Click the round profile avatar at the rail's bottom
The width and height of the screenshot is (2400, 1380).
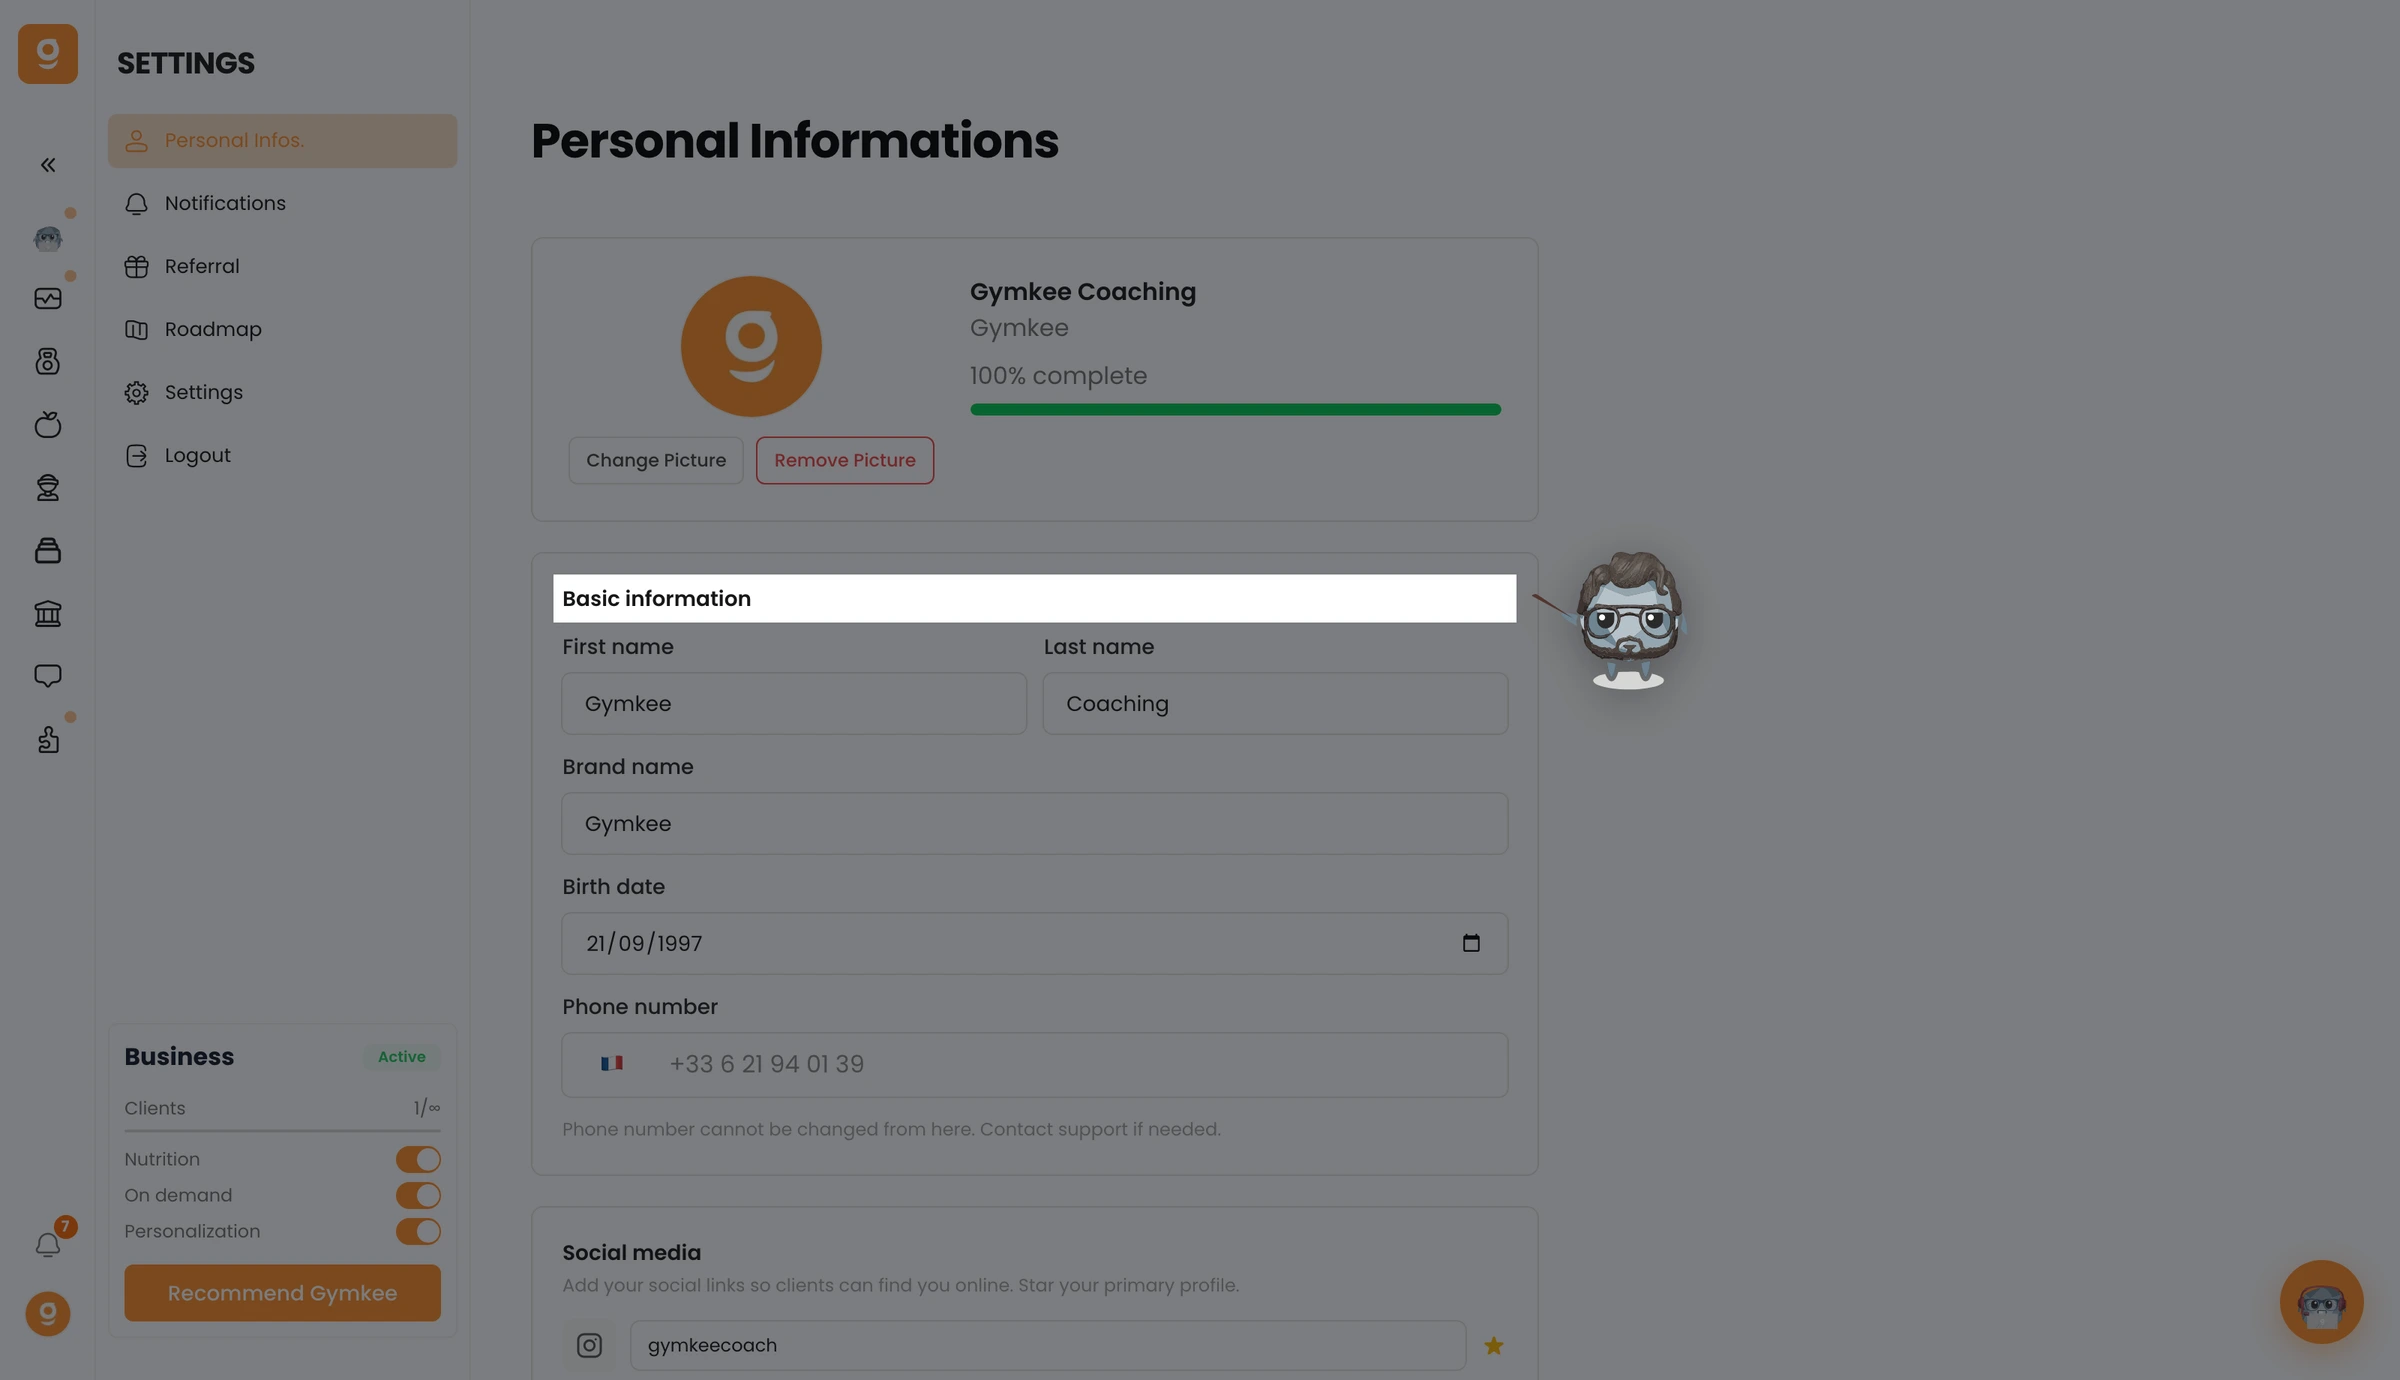click(48, 1314)
